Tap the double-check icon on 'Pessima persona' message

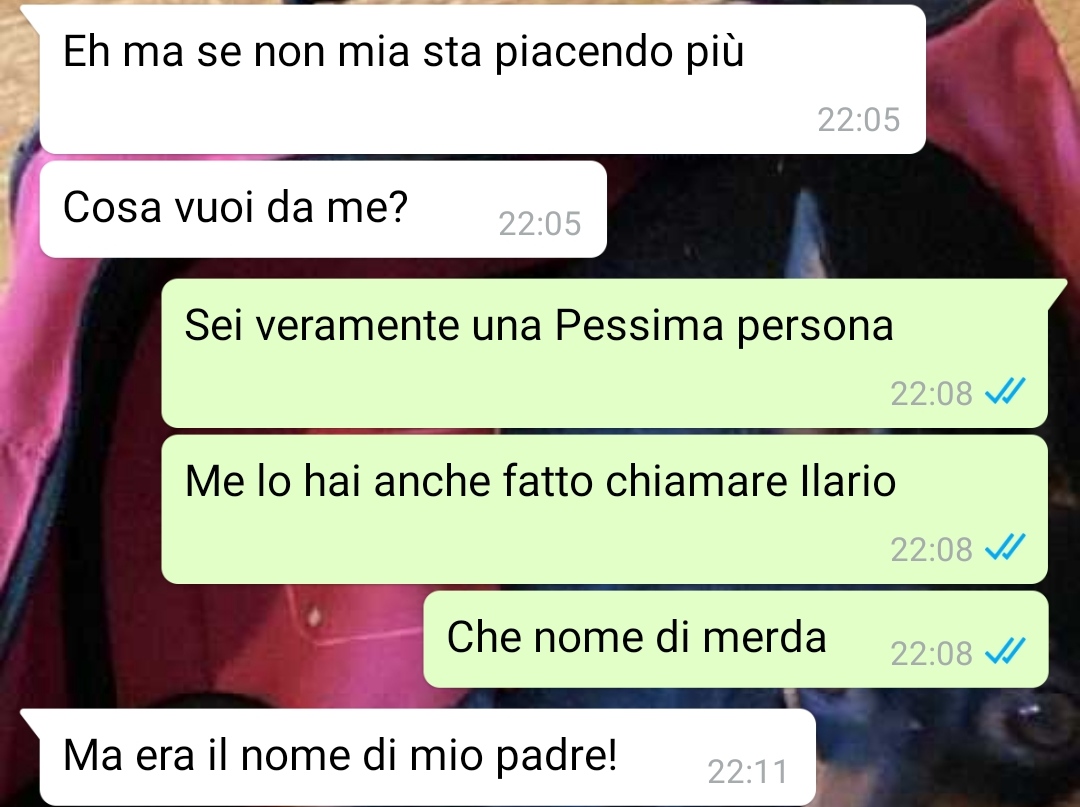pos(1006,392)
